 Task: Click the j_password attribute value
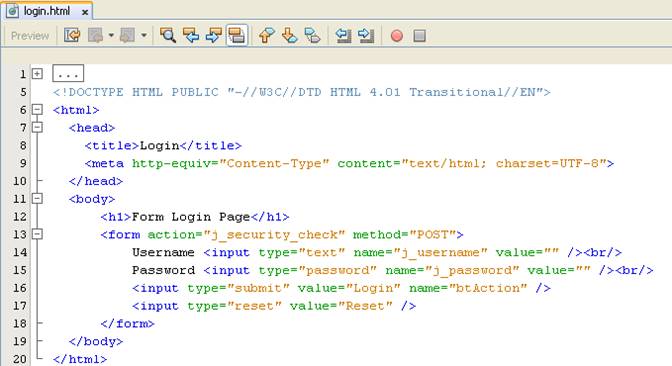click(x=472, y=271)
